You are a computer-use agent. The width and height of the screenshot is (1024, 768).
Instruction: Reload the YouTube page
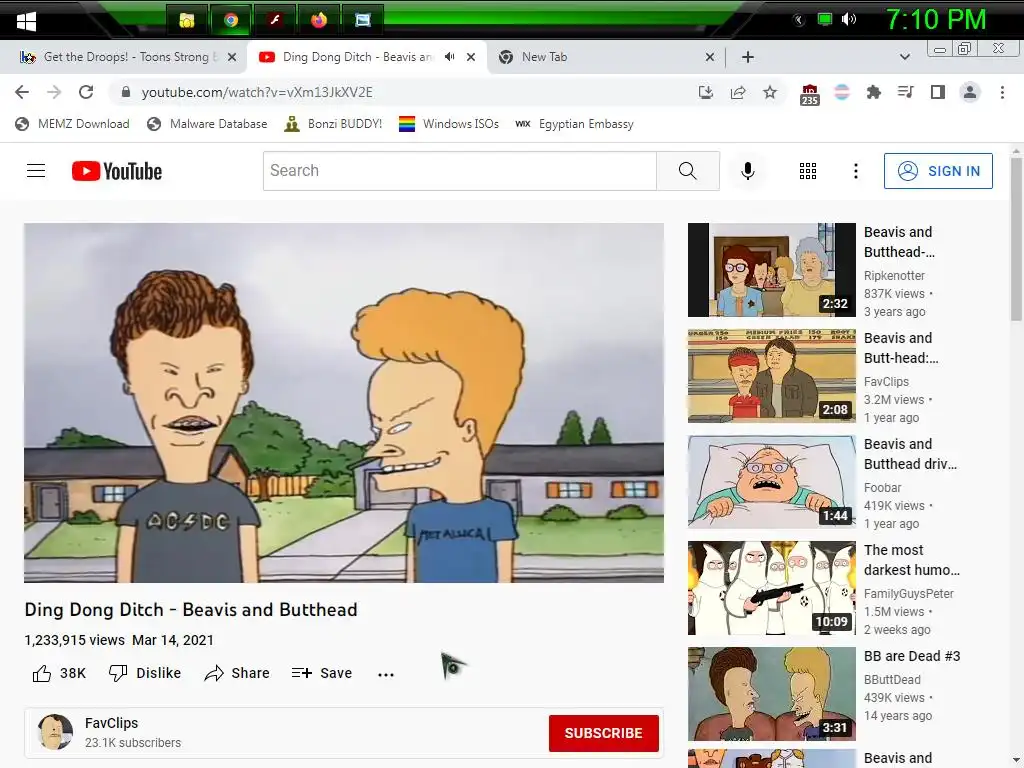click(x=86, y=92)
